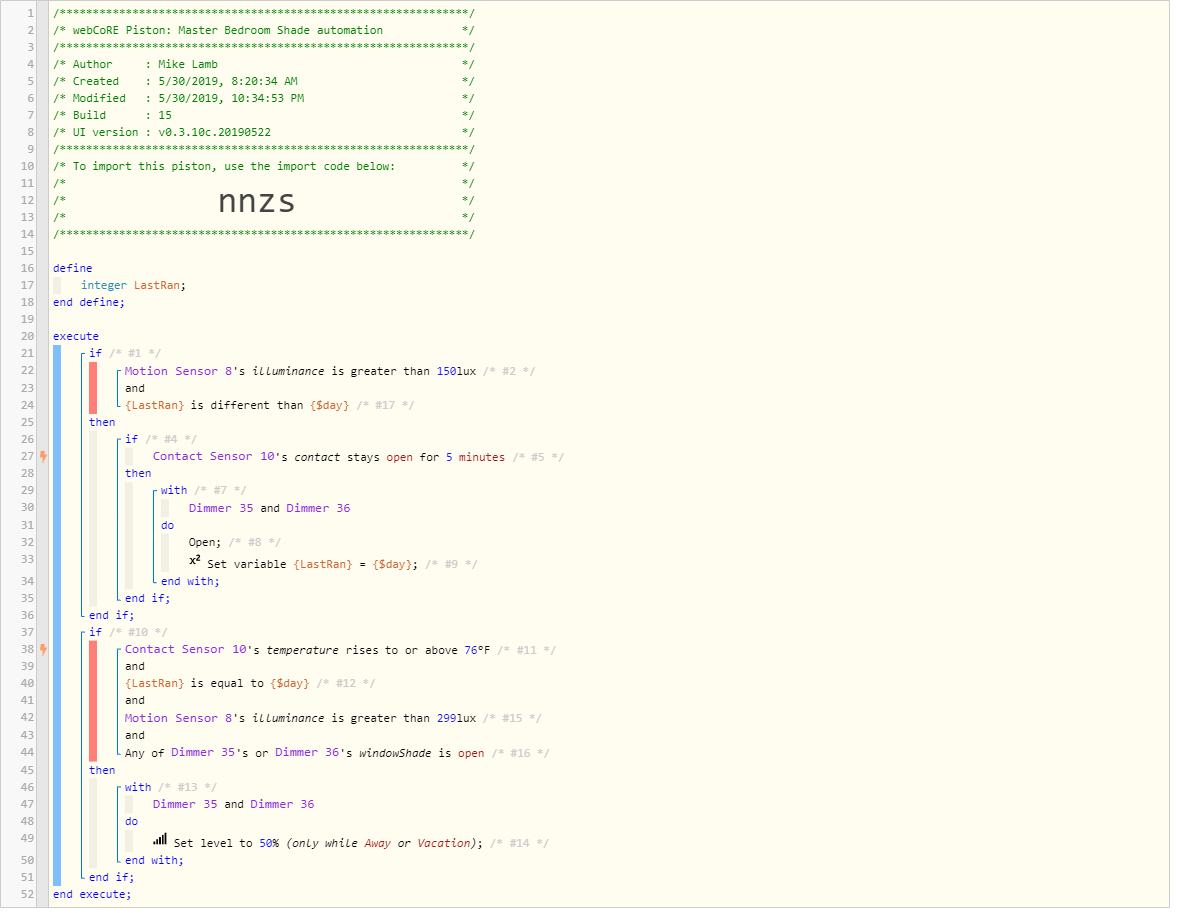Viewport: 1178px width, 913px height.
Task: Click the UI version v0.3.10c.20190522 line
Action: pos(263,133)
